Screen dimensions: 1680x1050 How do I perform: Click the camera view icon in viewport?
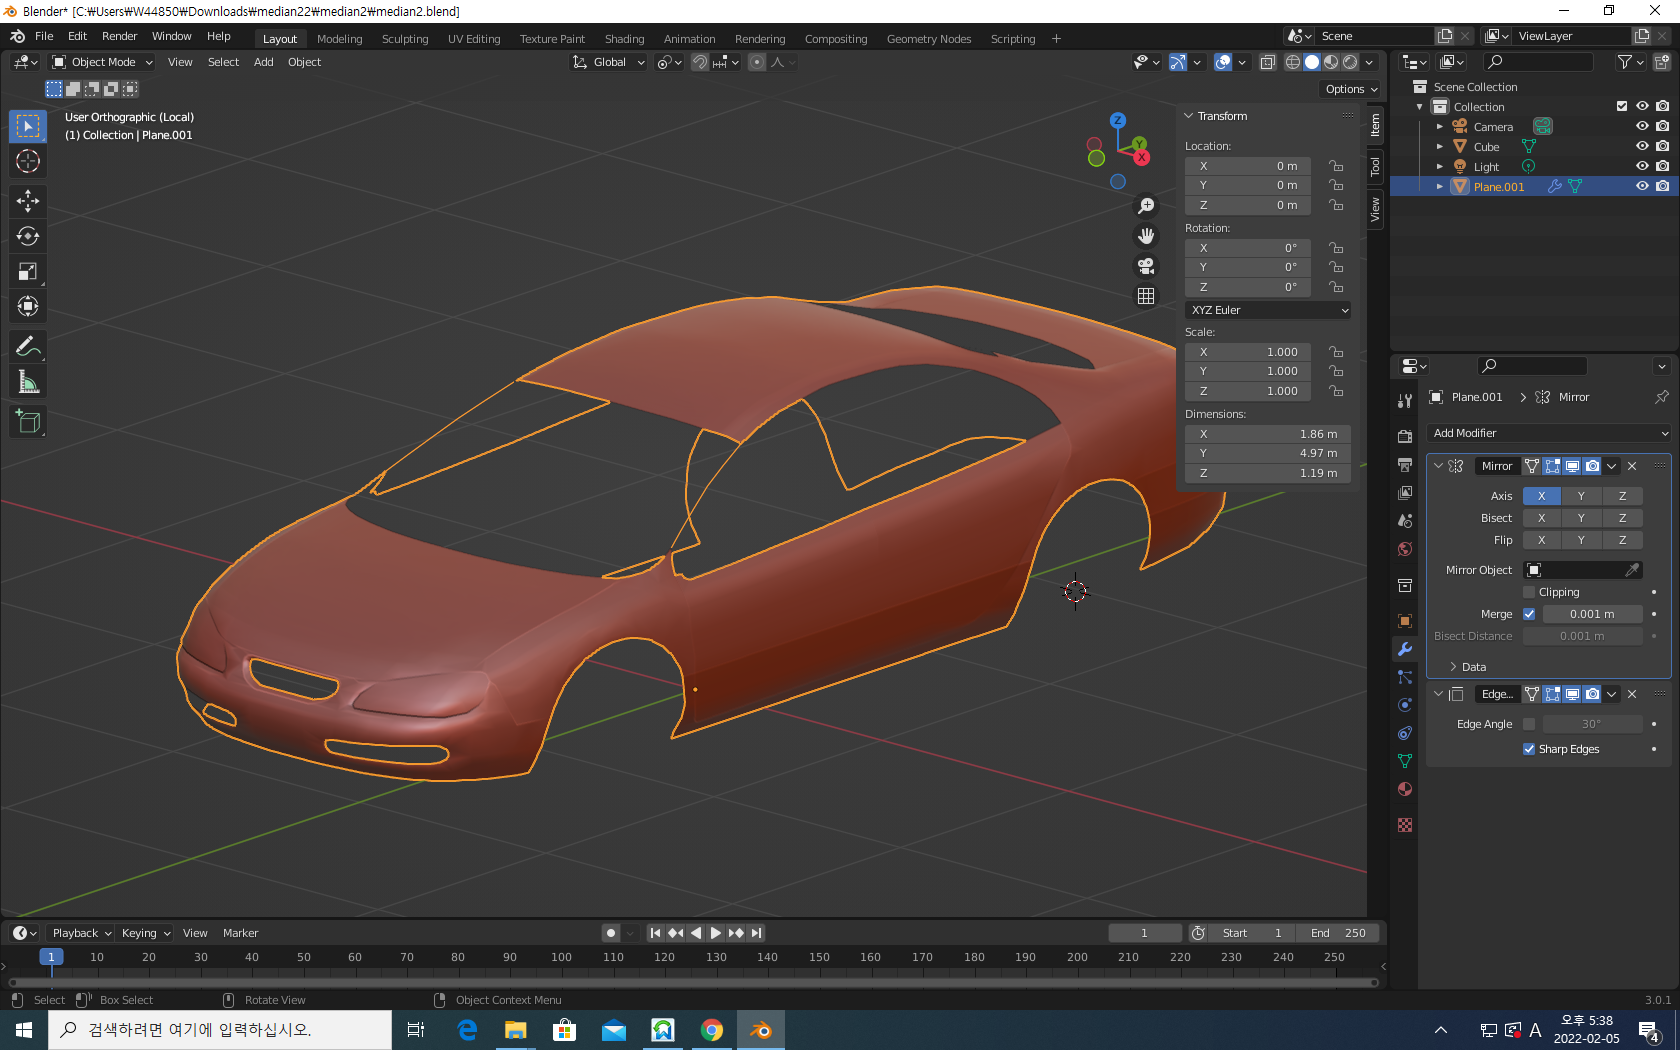click(1146, 266)
